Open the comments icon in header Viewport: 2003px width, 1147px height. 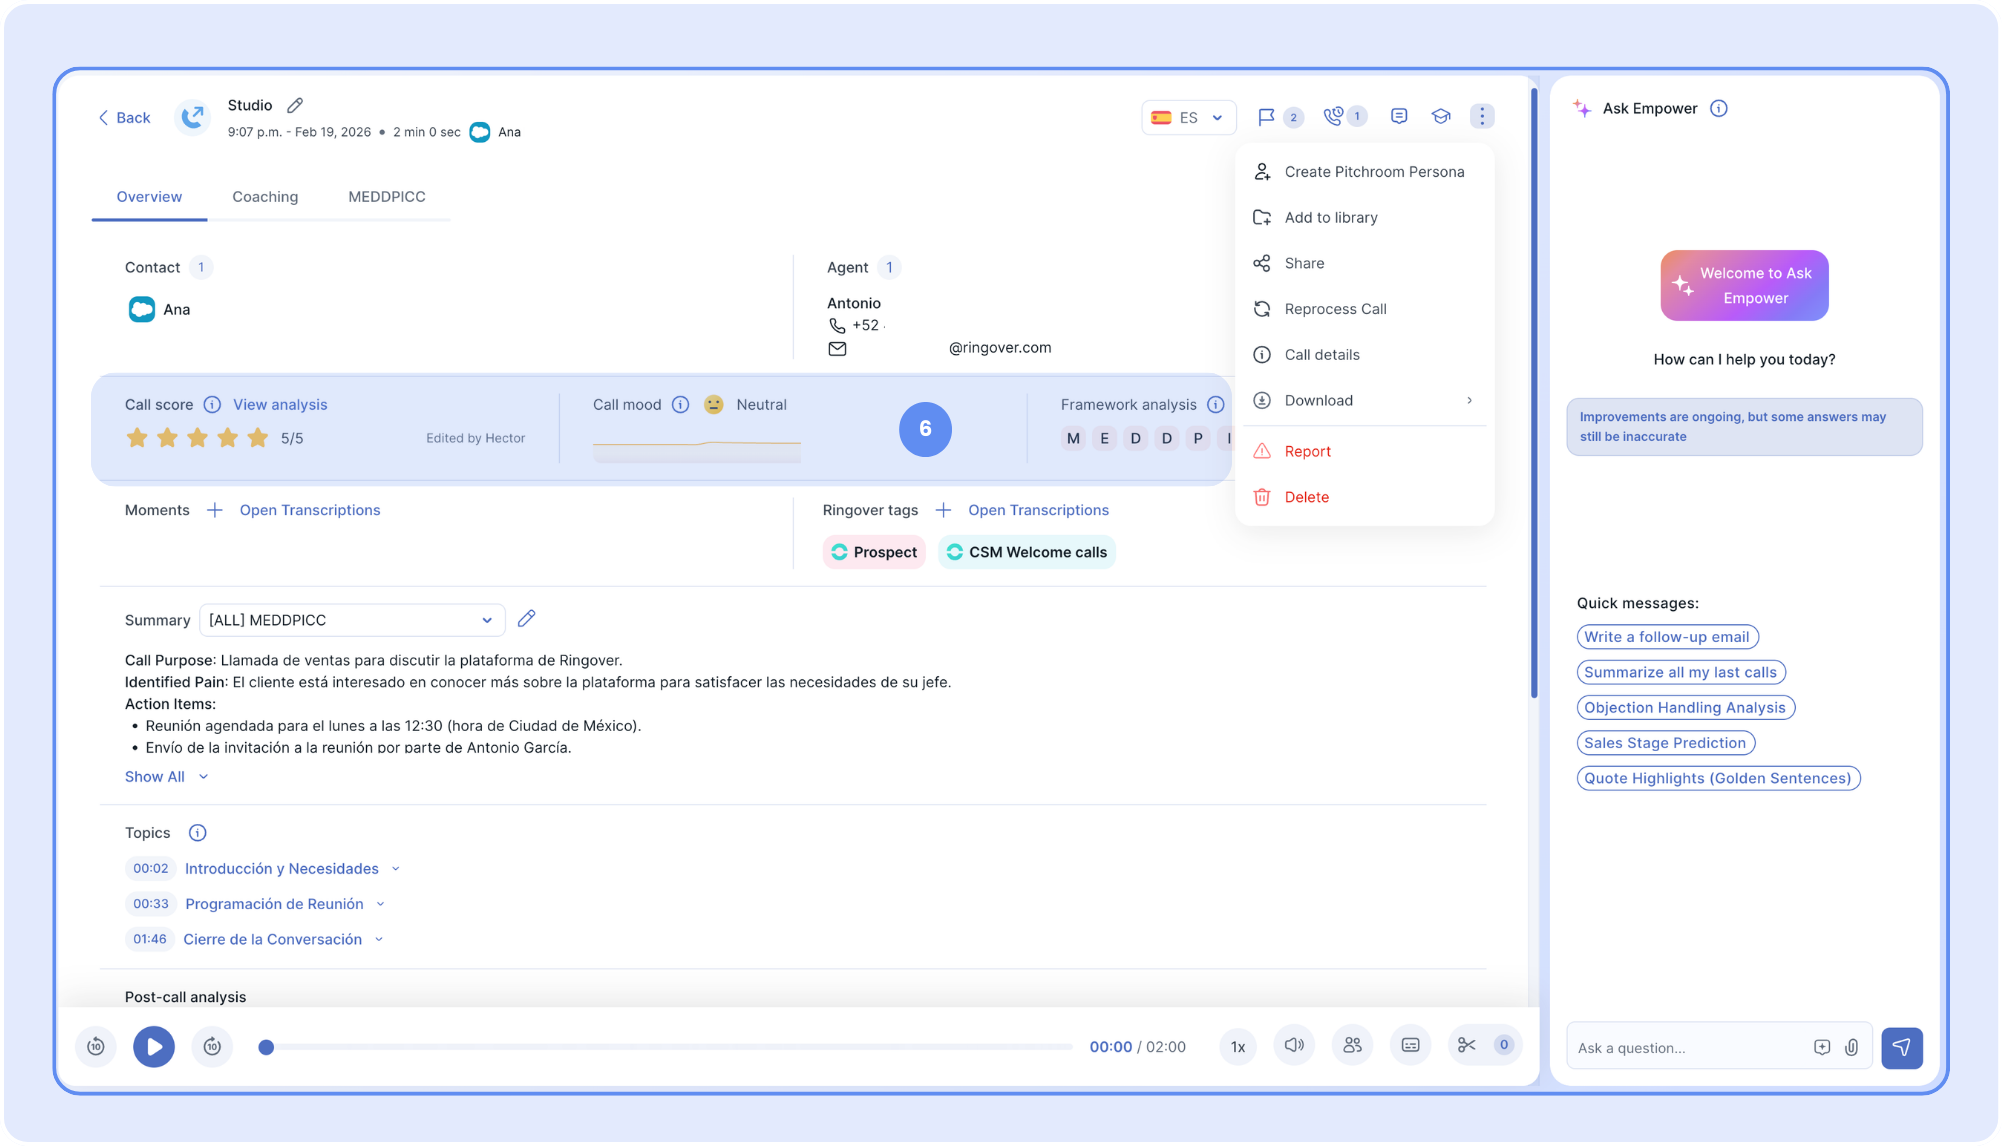click(x=1399, y=117)
